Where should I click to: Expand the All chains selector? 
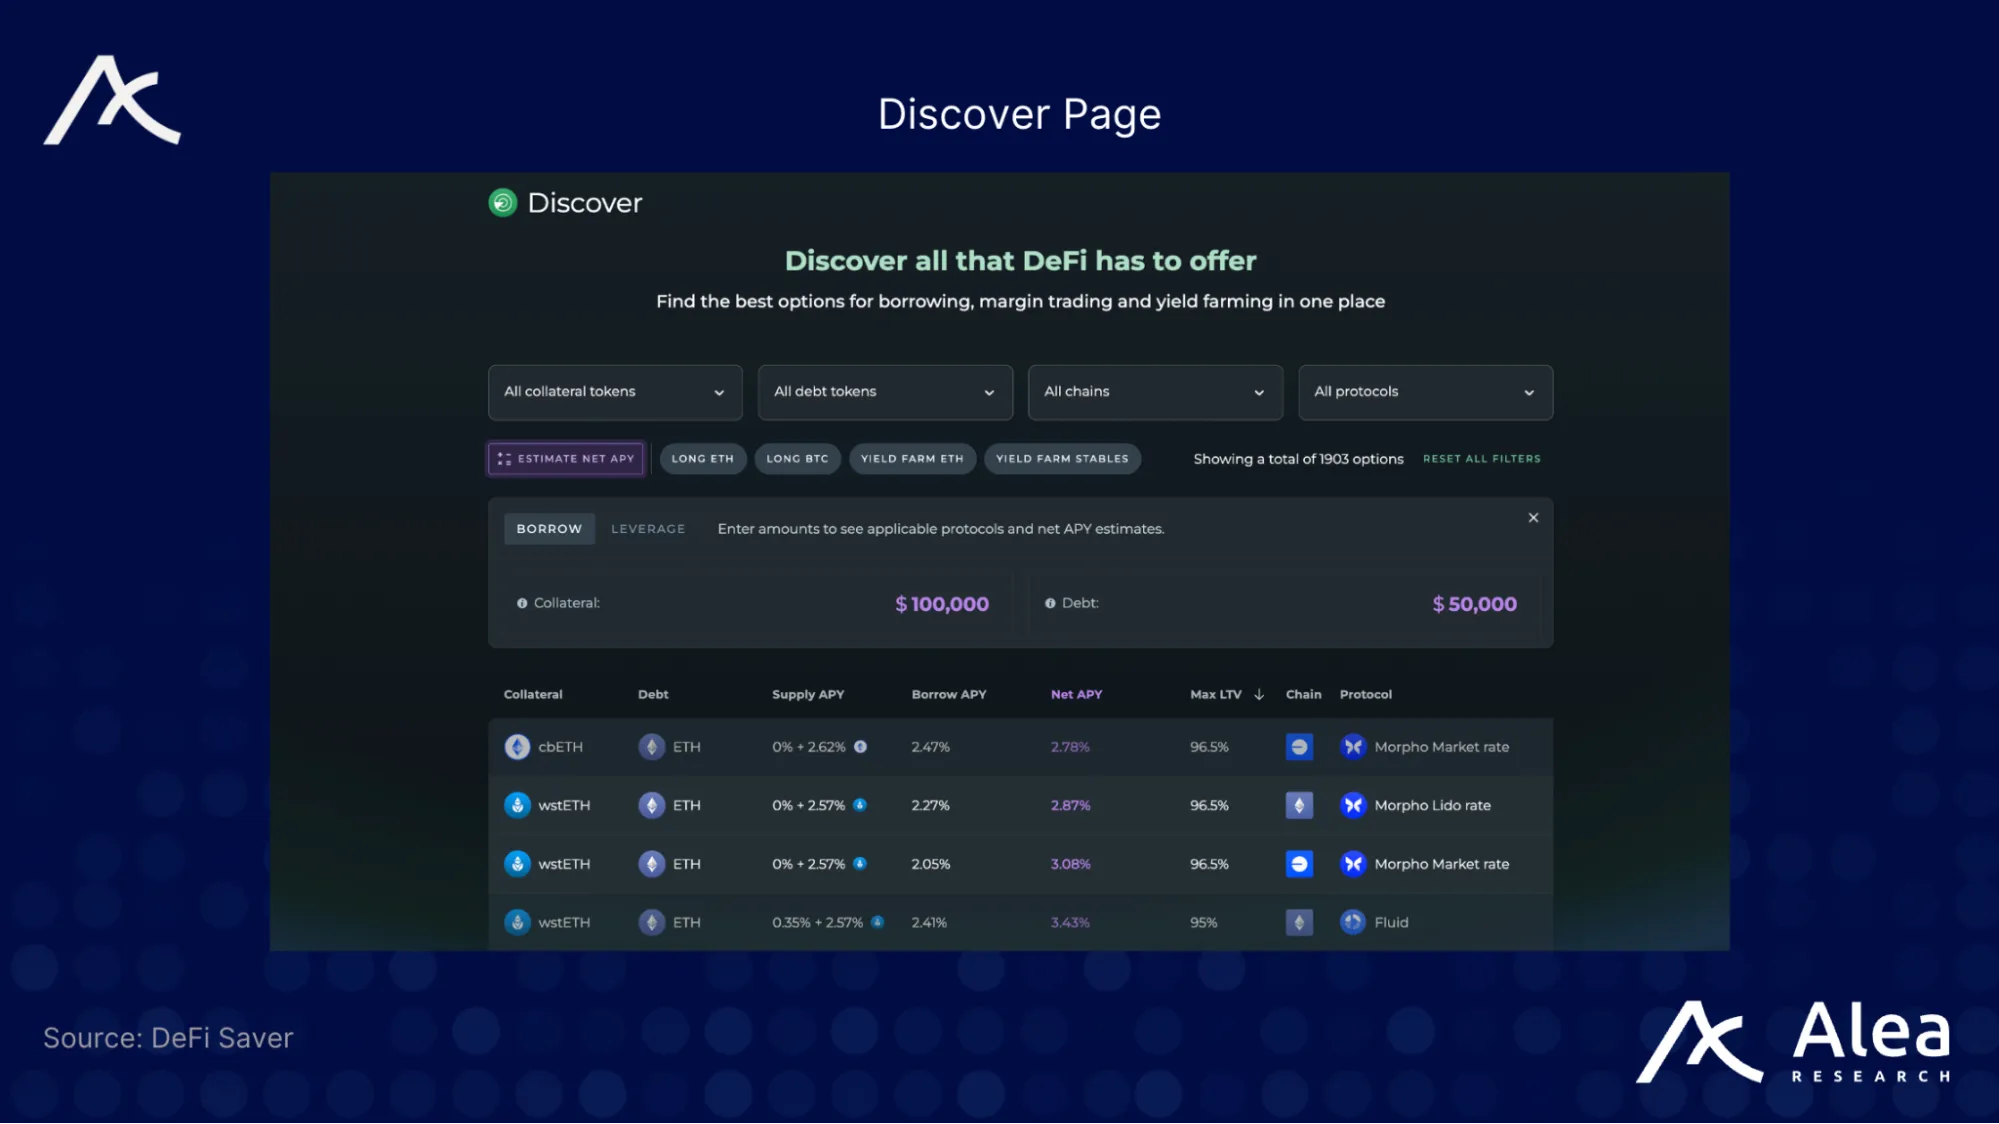point(1154,392)
